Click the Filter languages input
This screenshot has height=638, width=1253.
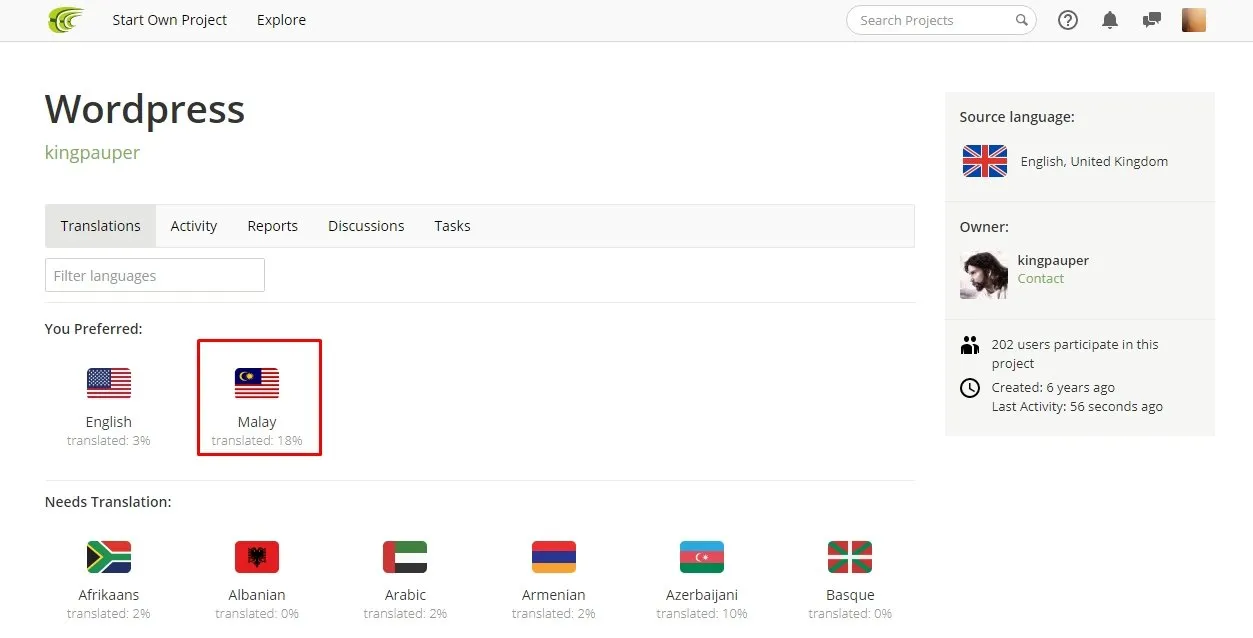[x=155, y=275]
